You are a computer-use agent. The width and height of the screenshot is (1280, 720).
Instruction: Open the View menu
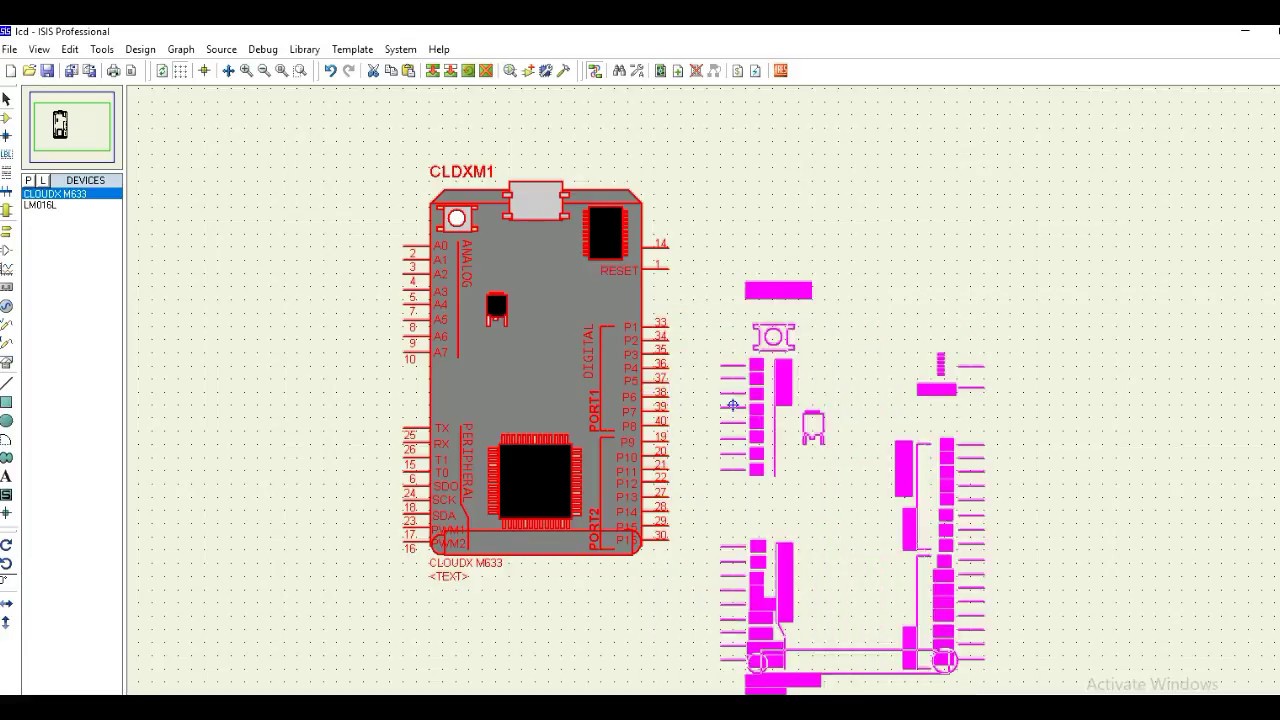(39, 49)
